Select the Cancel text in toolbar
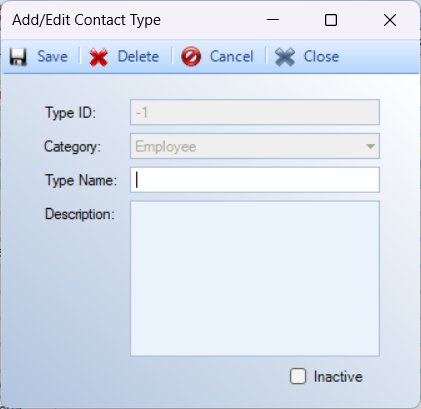The image size is (421, 409). 232,56
